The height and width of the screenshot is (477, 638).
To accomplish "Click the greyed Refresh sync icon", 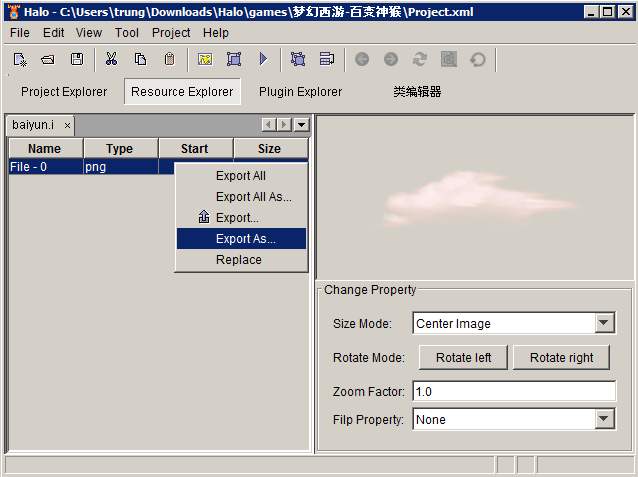I will [x=420, y=59].
